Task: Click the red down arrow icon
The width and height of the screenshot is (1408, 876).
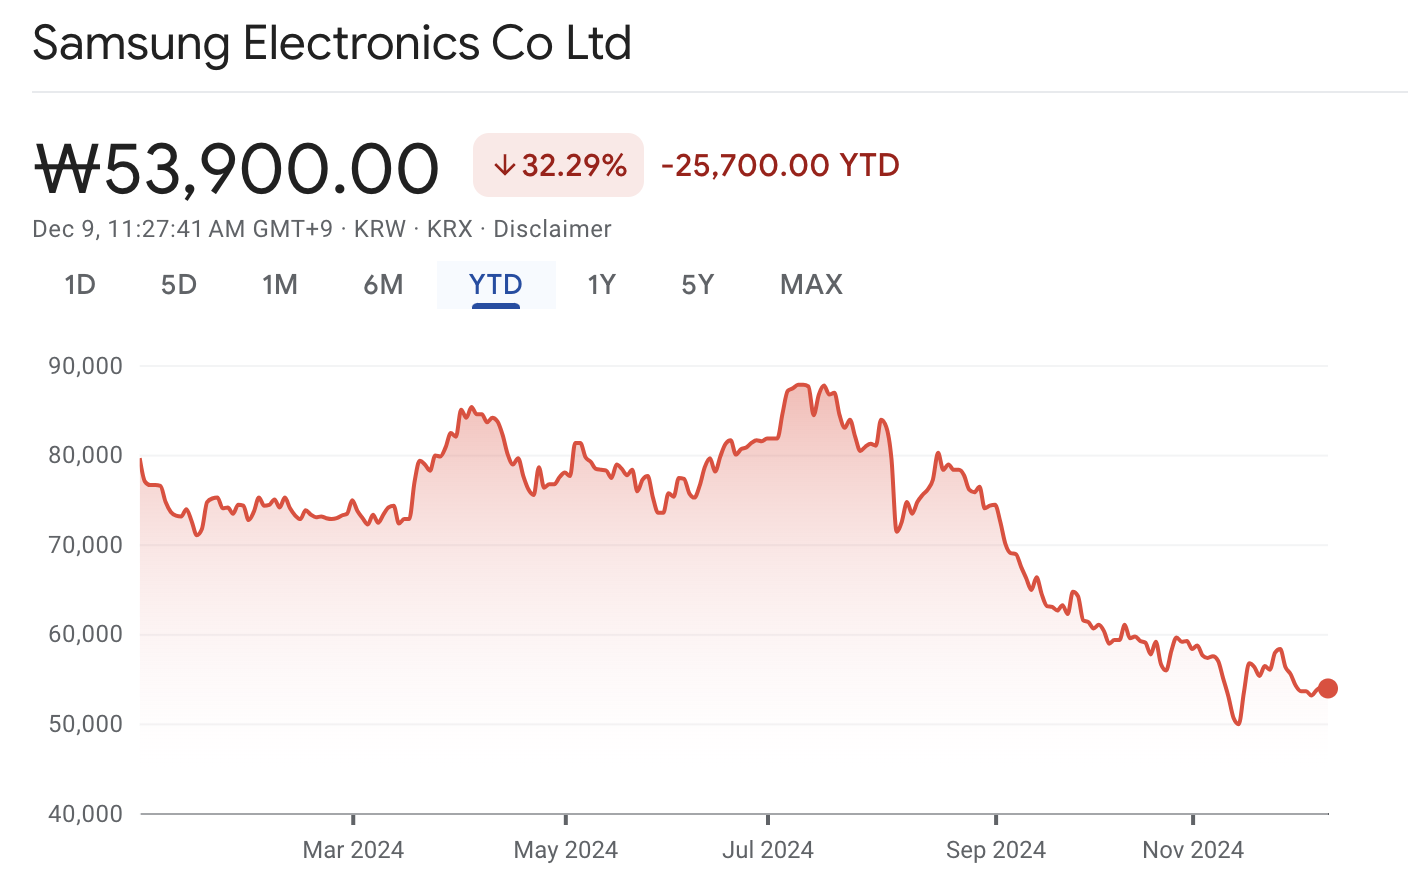Action: click(504, 165)
